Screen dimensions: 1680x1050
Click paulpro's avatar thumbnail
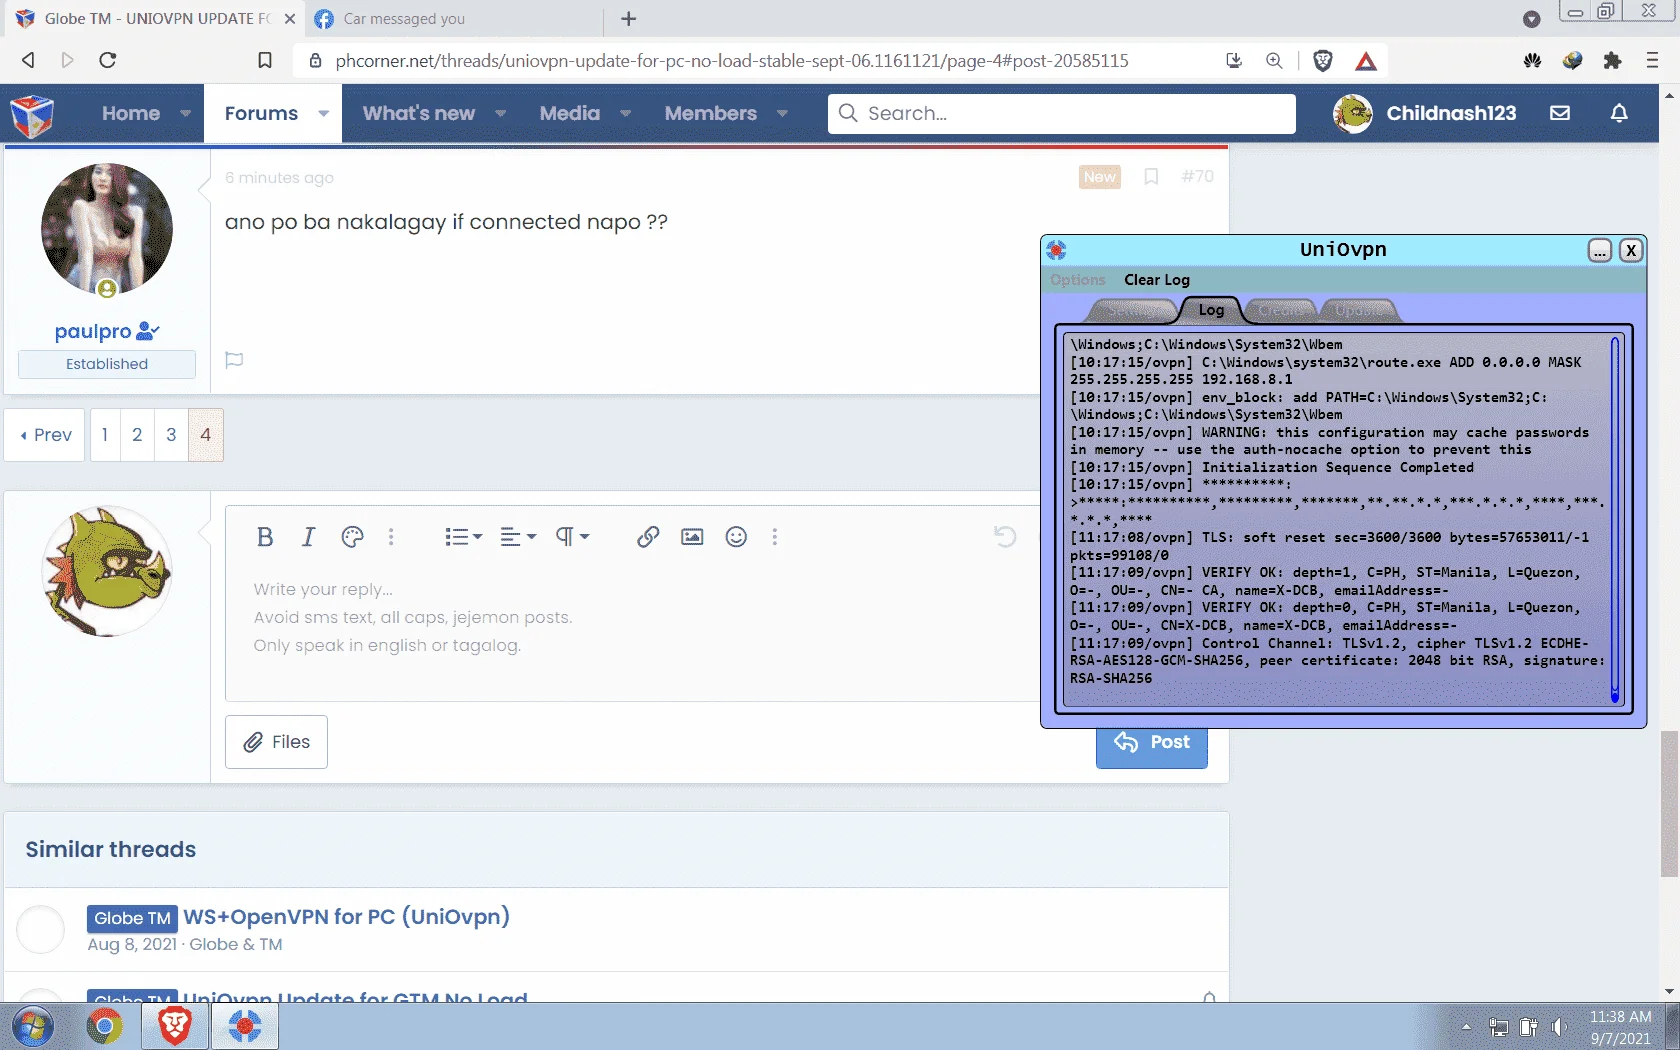(107, 229)
